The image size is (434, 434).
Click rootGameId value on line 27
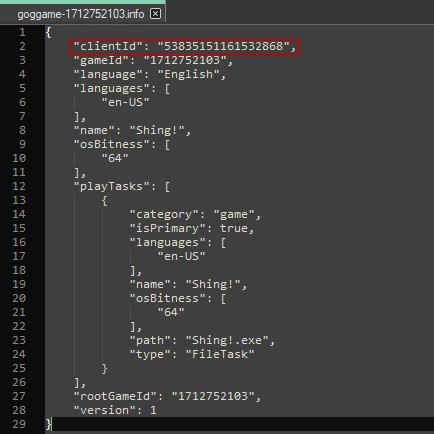click(213, 396)
